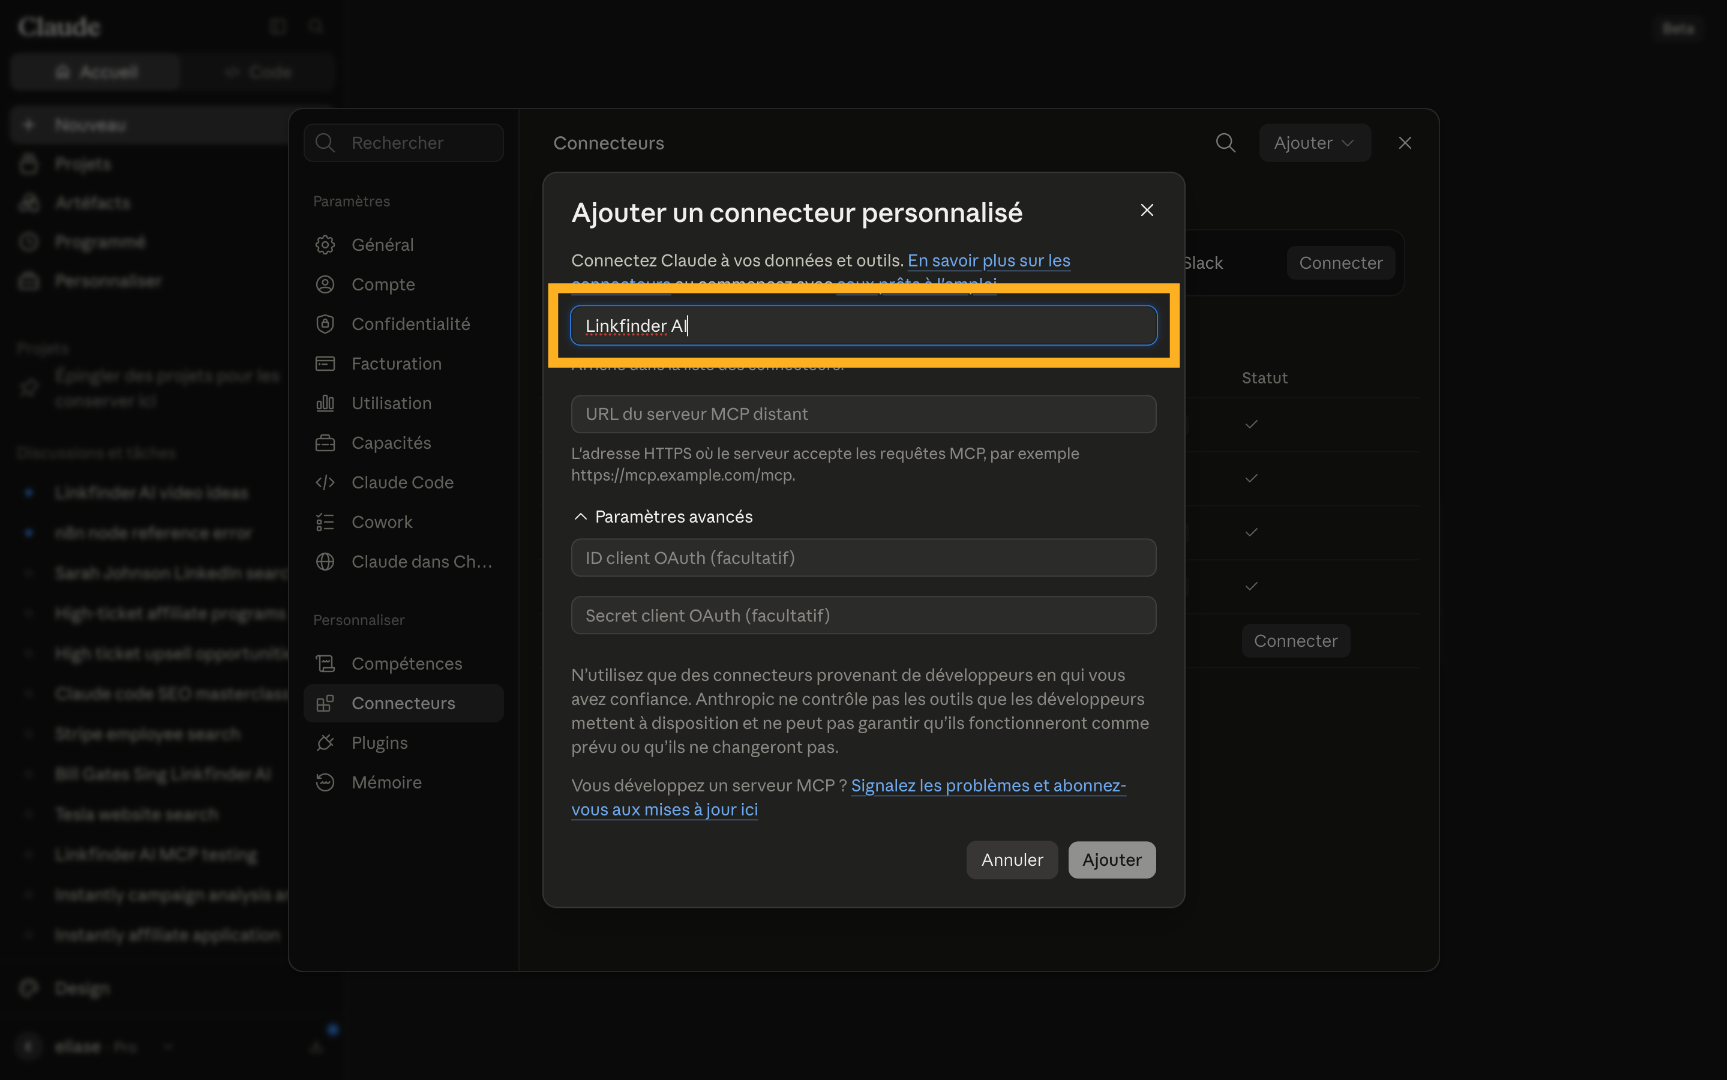The image size is (1727, 1080).
Task: Open Plugins section
Action: [x=403, y=743]
